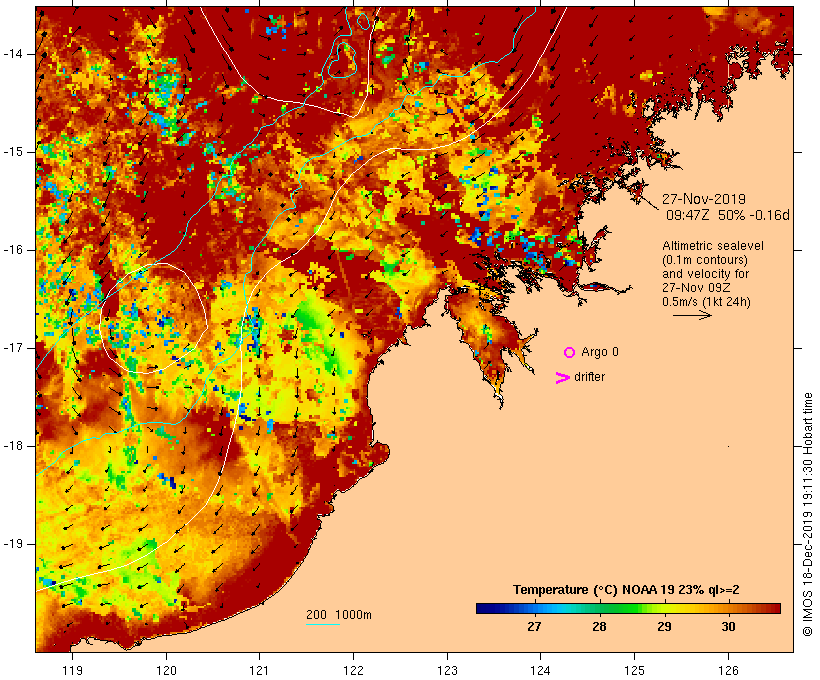Image resolution: width=820 pixels, height=680 pixels.
Task: Click the 'and velocity for' text line
Action: (705, 274)
